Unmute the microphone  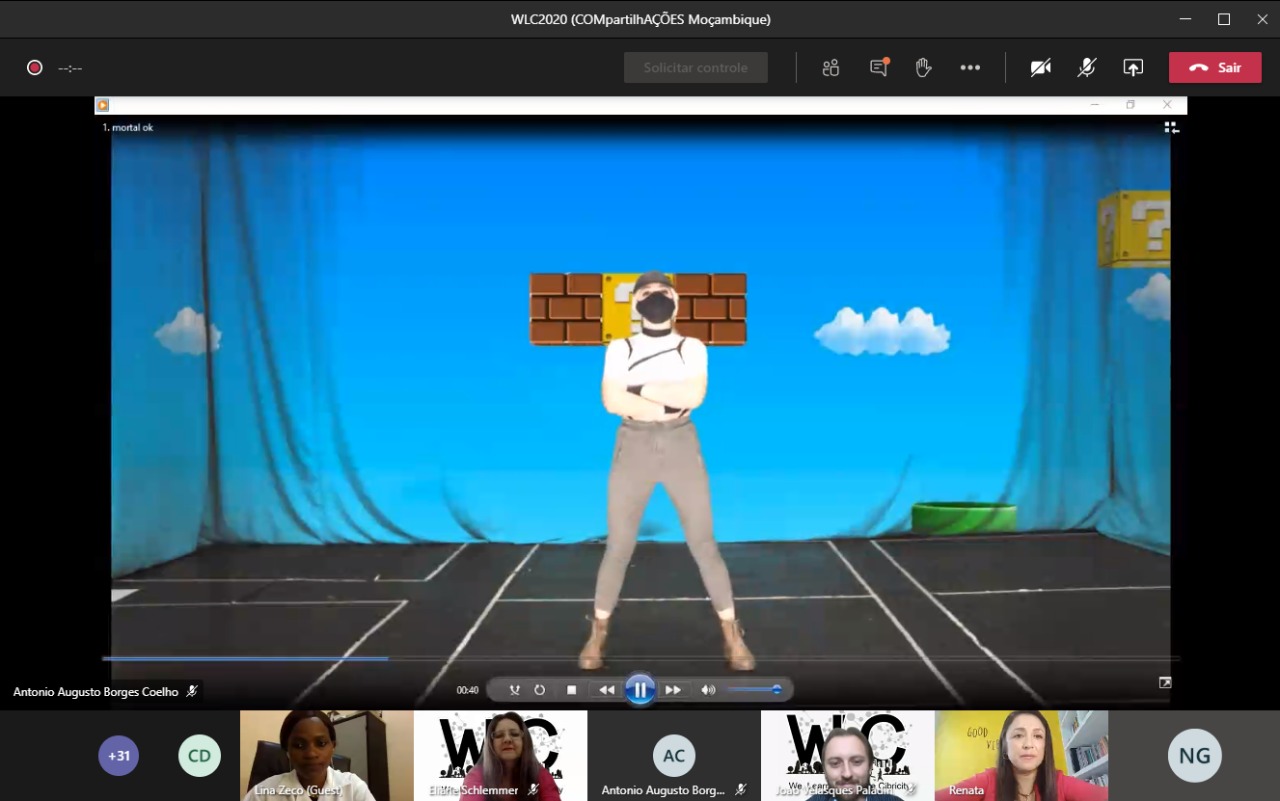click(1087, 68)
